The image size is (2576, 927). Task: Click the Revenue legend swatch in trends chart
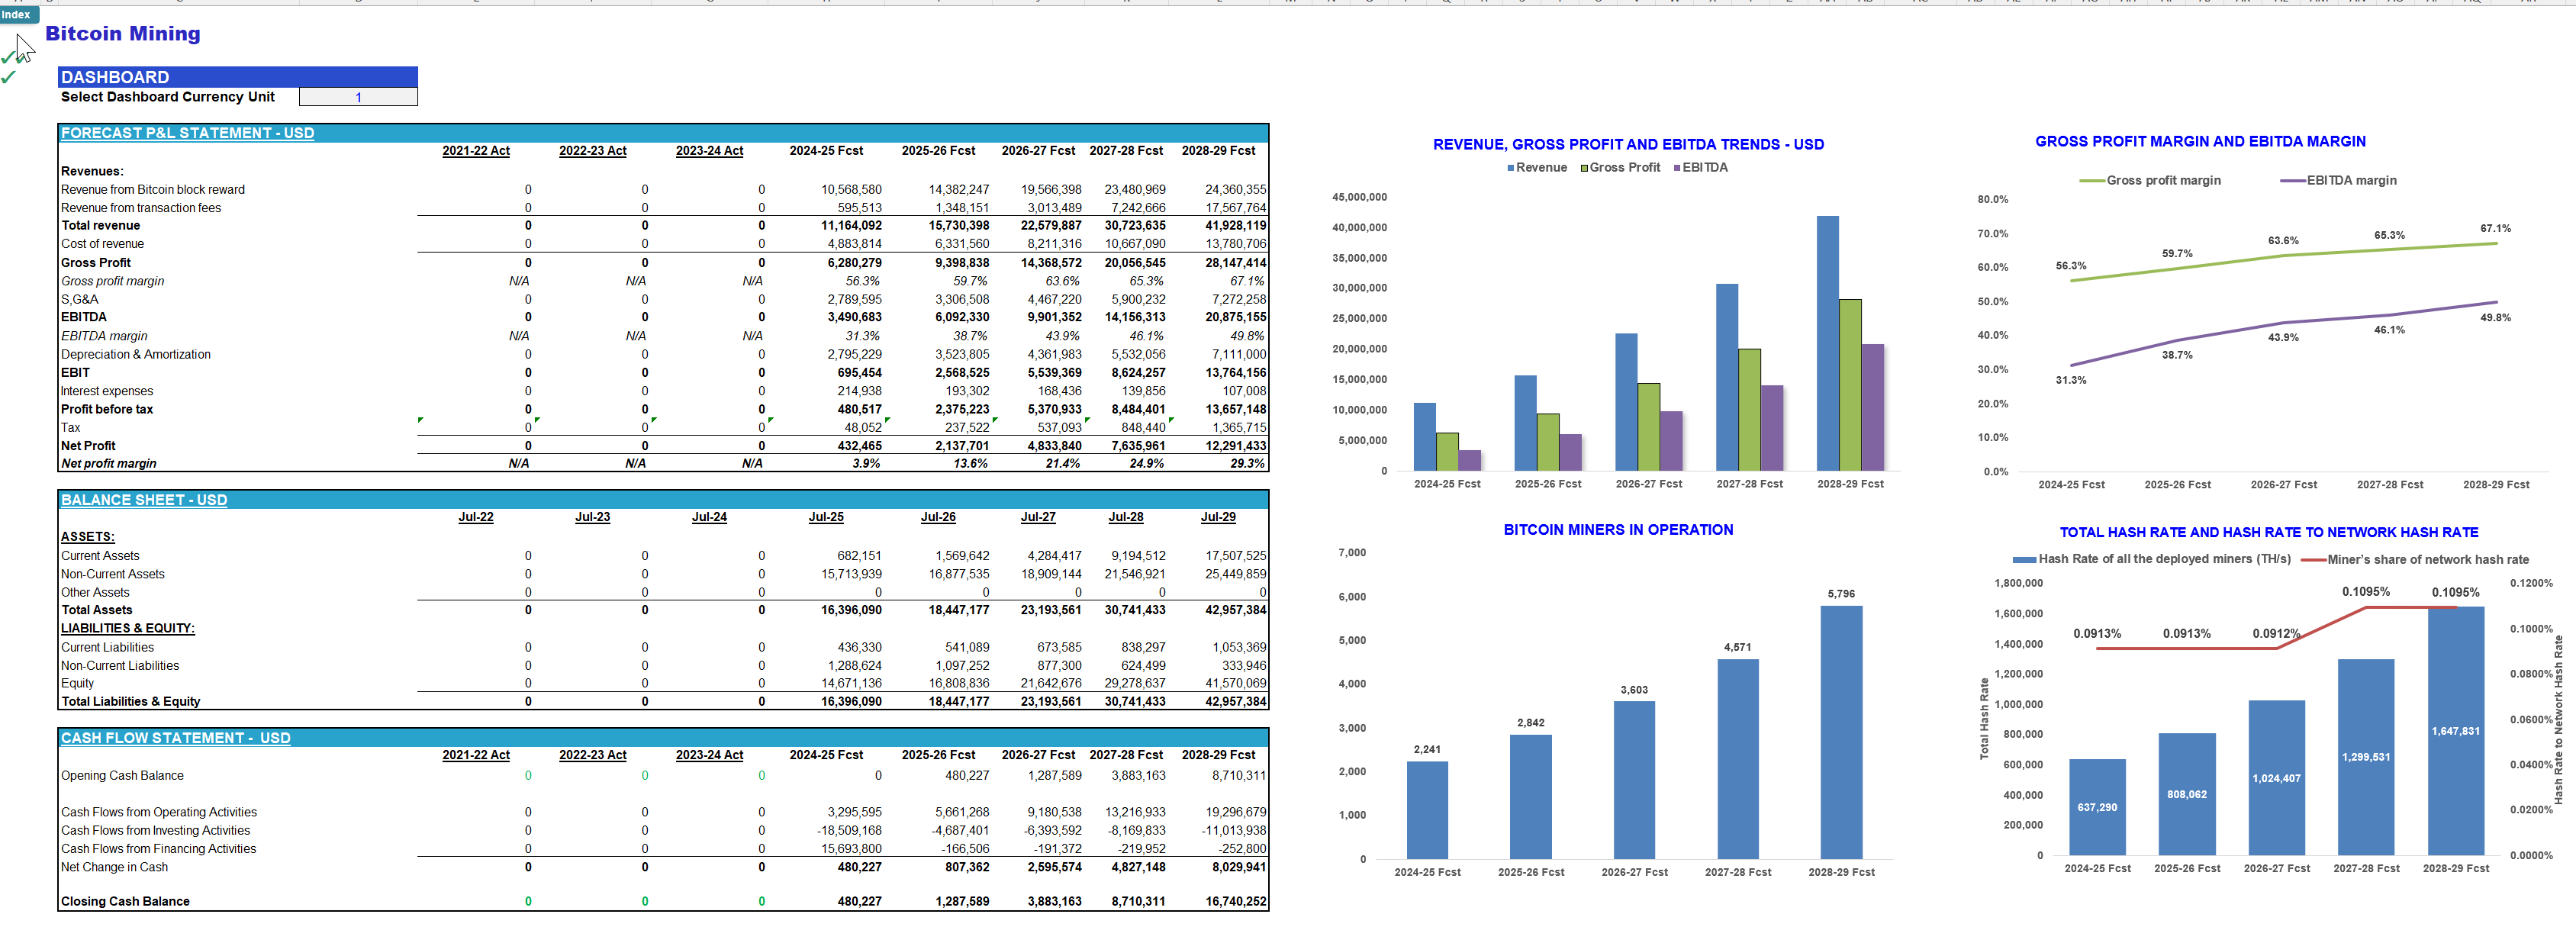coord(1511,168)
